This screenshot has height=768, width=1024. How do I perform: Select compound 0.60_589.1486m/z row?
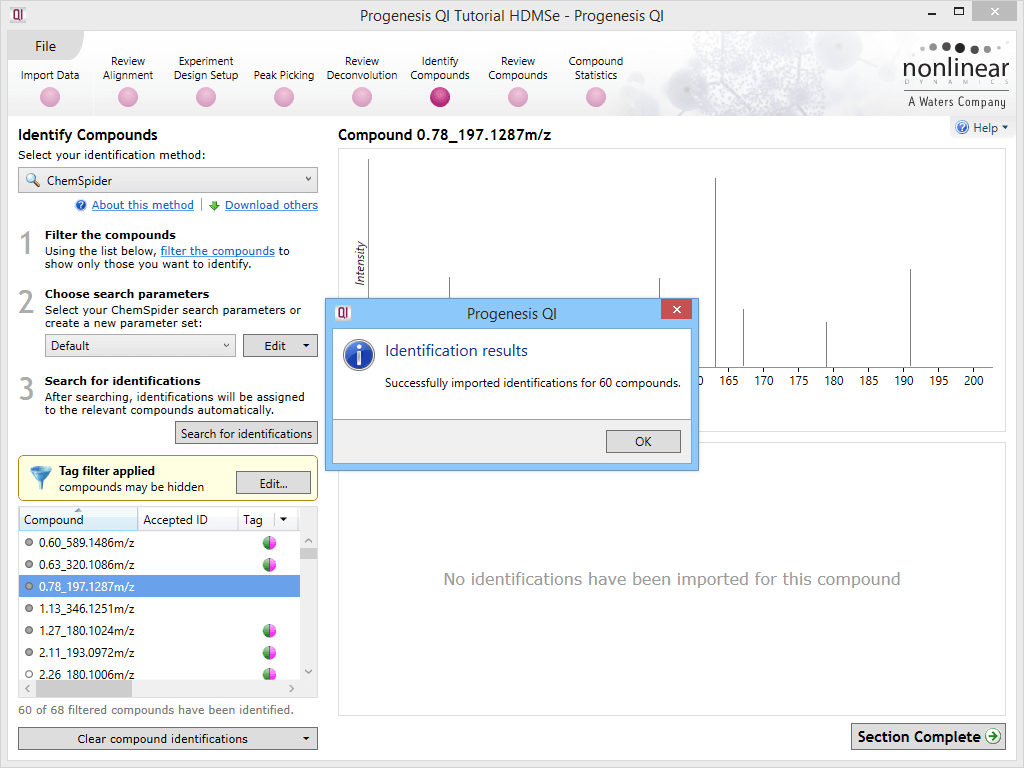tap(159, 543)
